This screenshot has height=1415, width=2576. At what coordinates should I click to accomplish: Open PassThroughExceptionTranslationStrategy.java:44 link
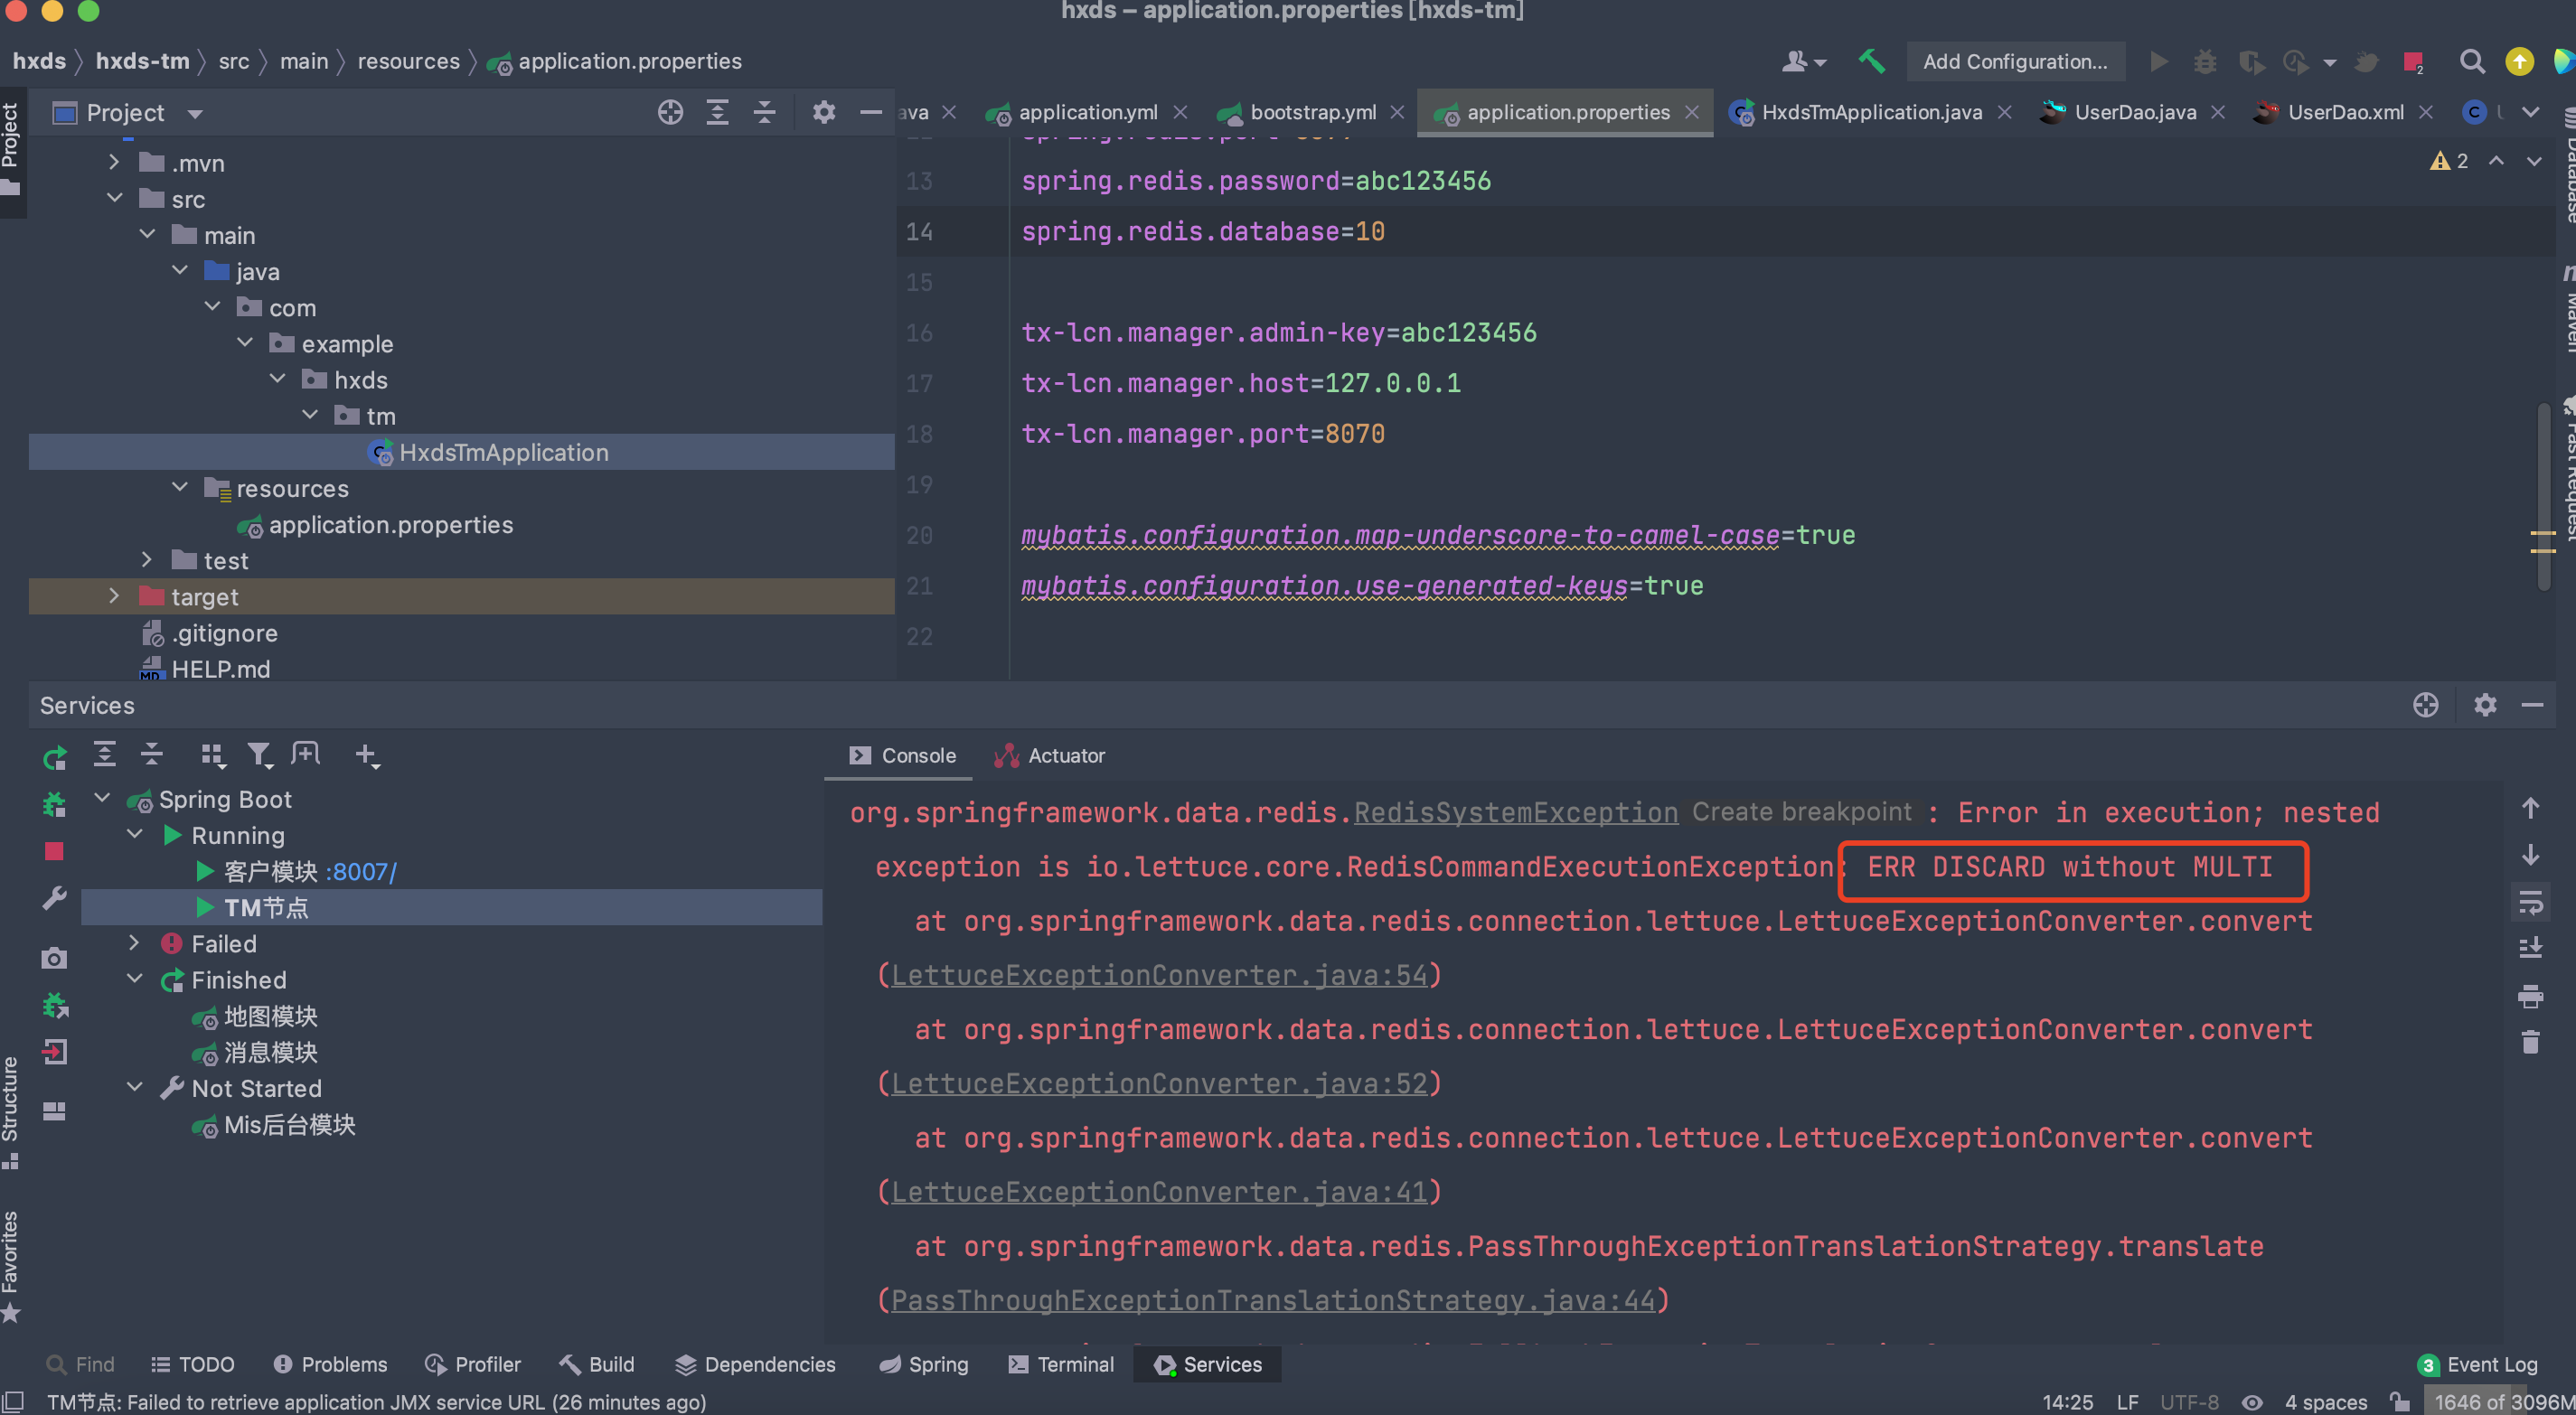click(1273, 1299)
